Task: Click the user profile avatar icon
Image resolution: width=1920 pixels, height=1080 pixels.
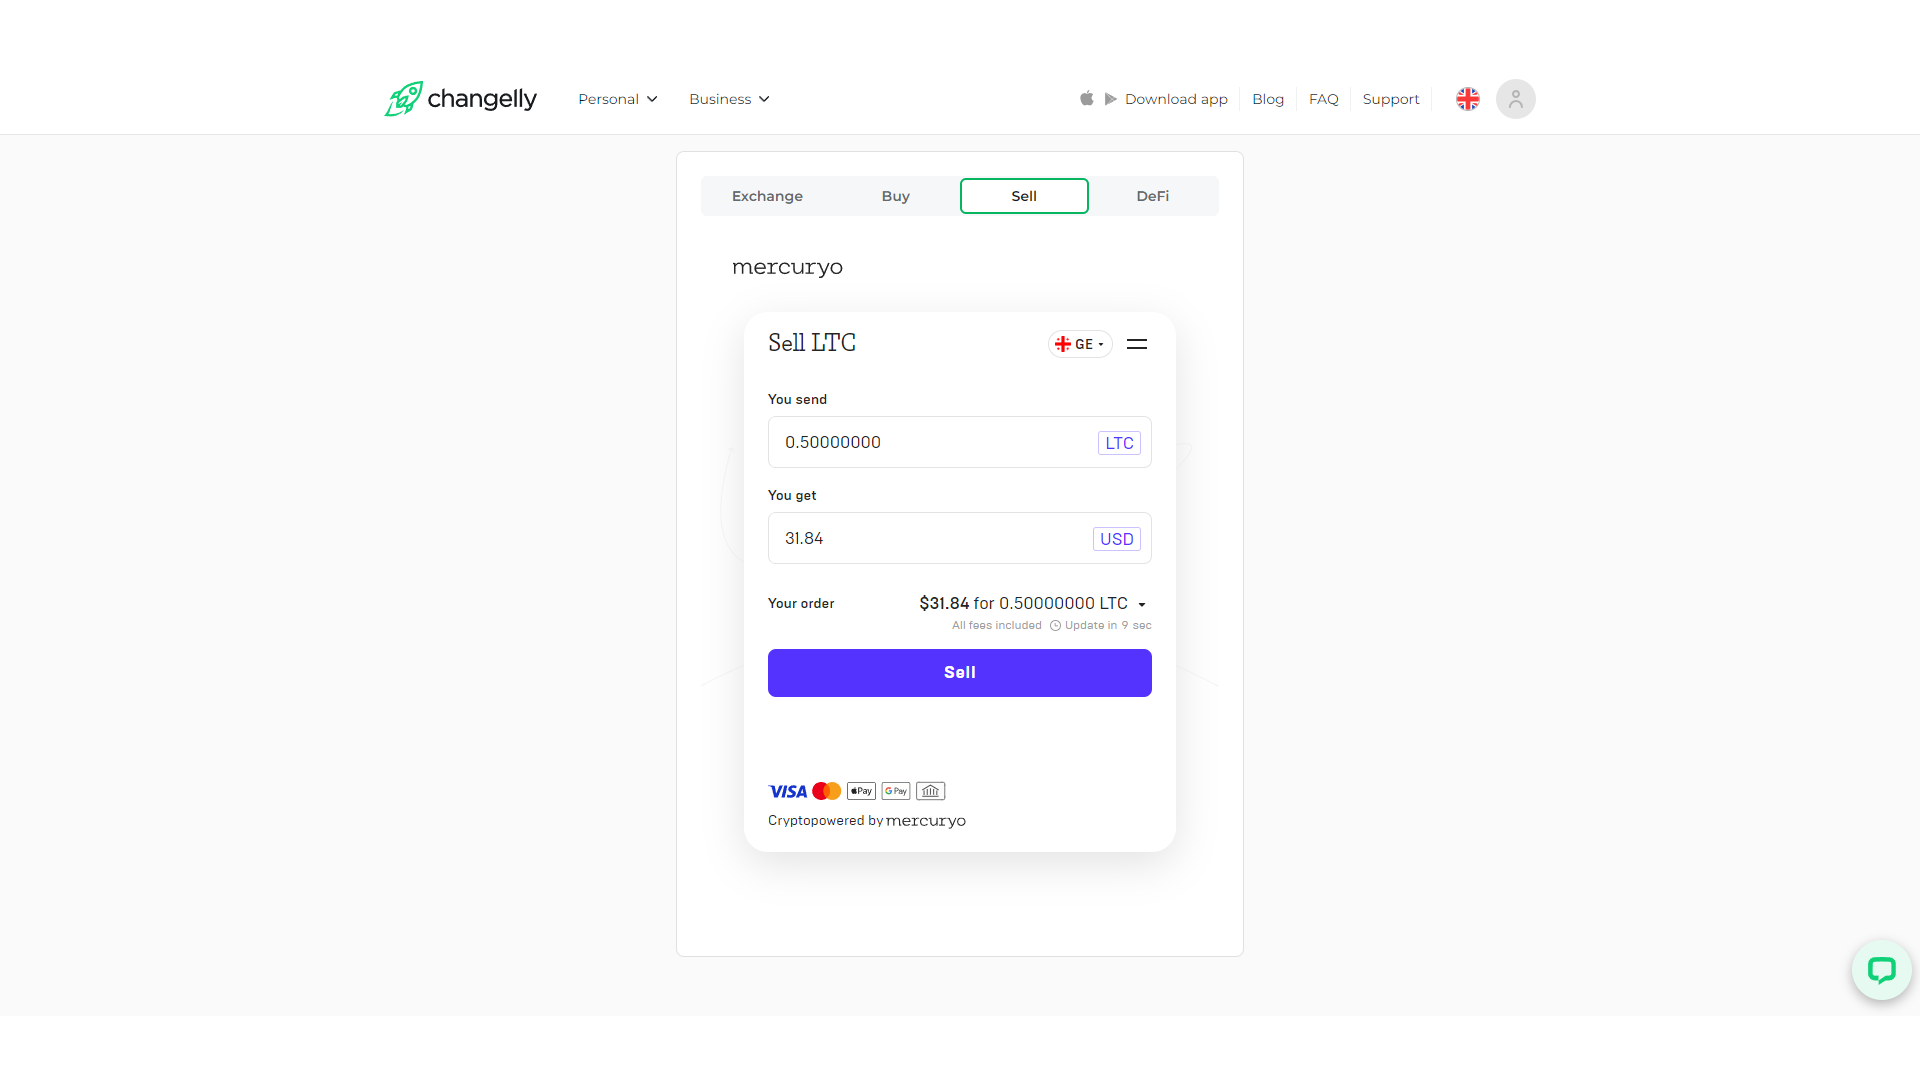Action: coord(1516,99)
